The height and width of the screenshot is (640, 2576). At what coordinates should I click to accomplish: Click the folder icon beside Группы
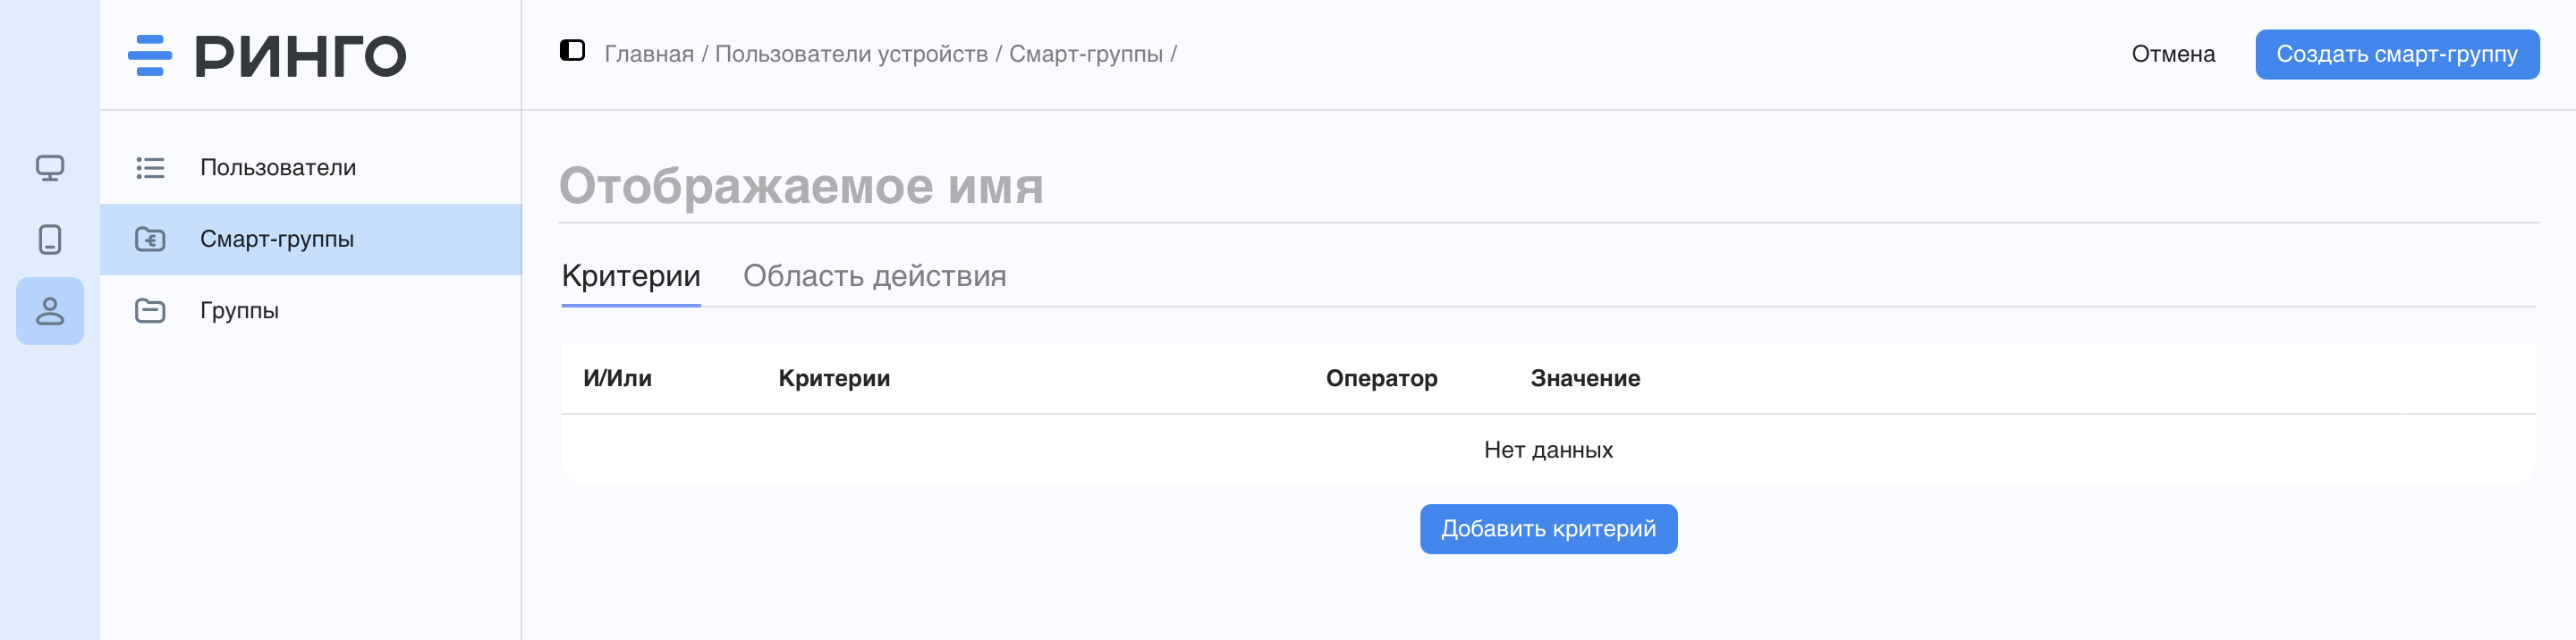(150, 311)
